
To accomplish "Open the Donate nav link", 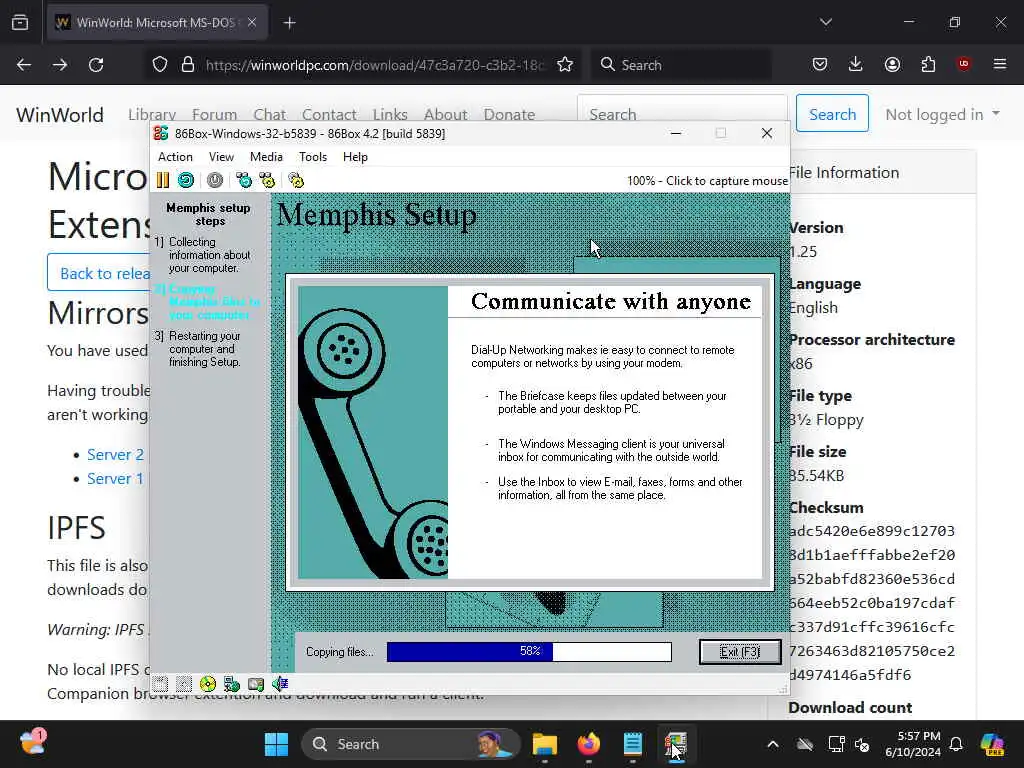I will click(x=509, y=115).
